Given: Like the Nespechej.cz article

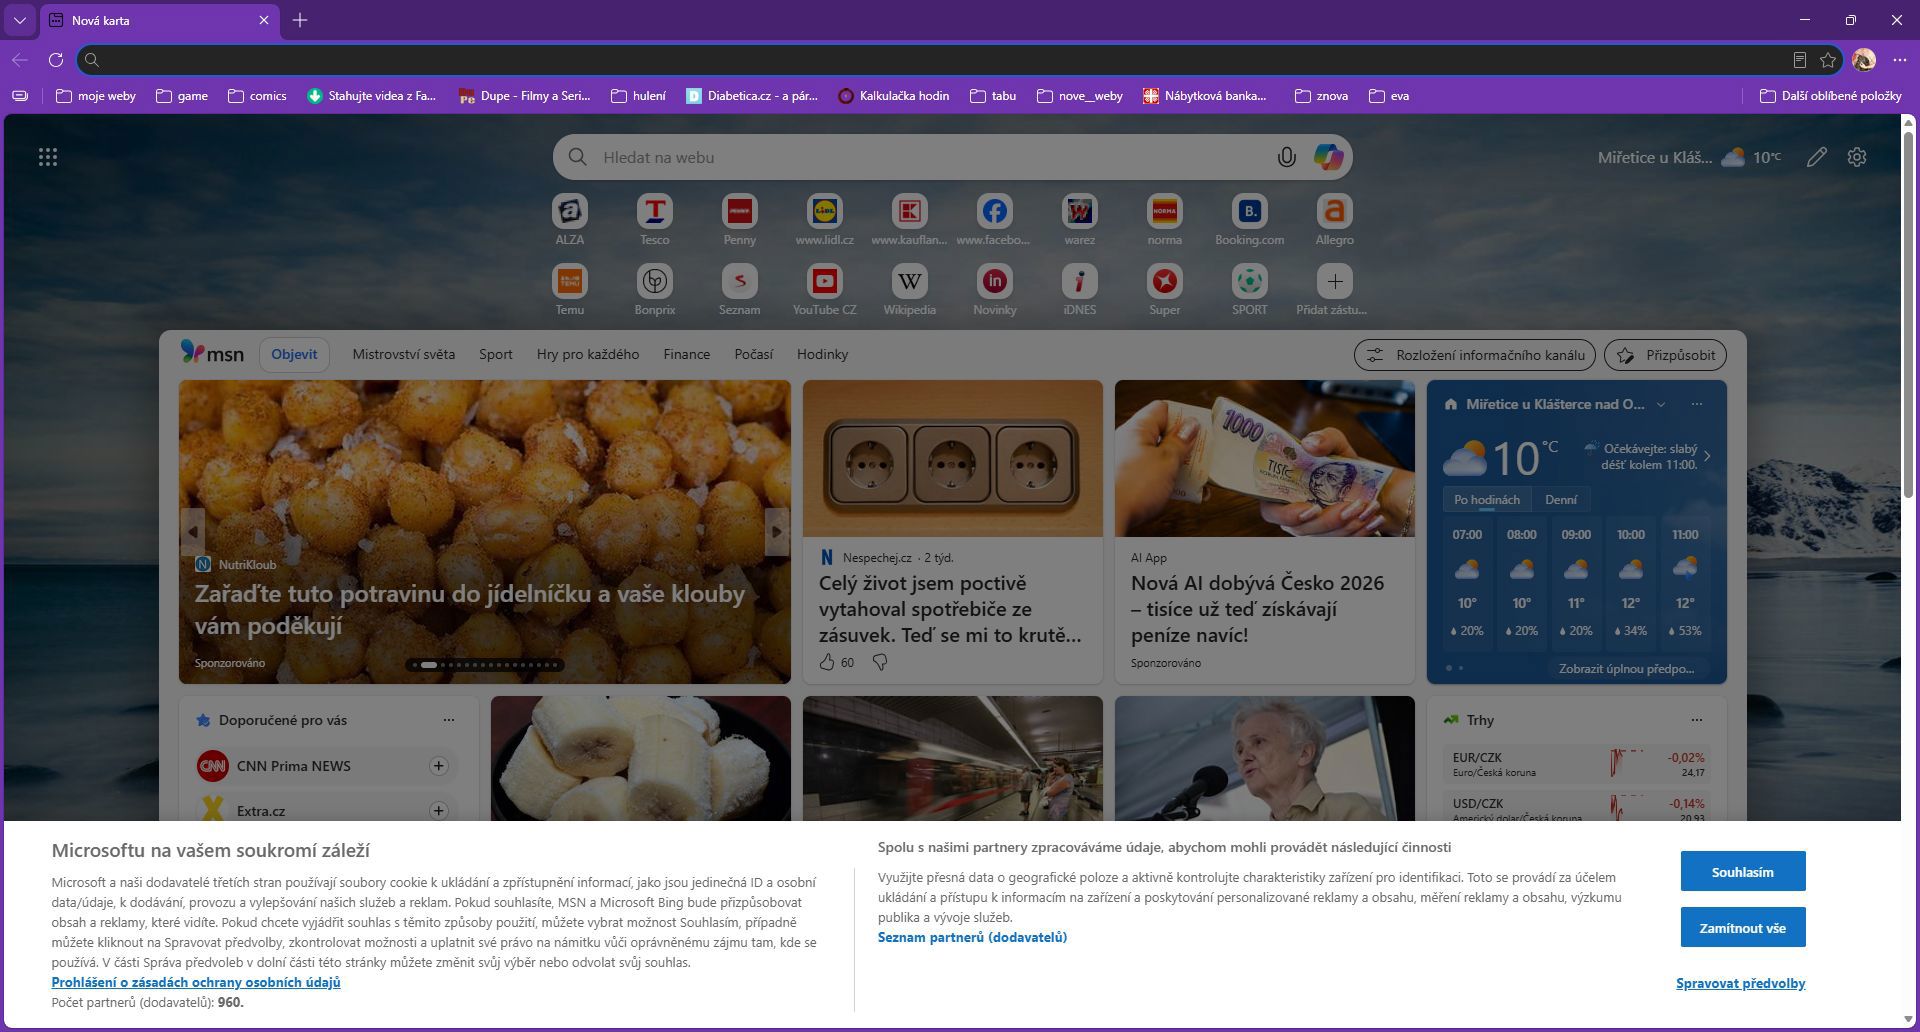Looking at the screenshot, I should point(827,662).
